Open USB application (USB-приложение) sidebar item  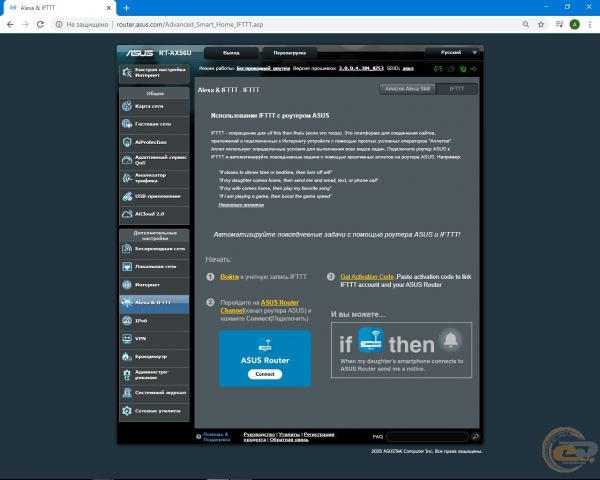point(154,196)
